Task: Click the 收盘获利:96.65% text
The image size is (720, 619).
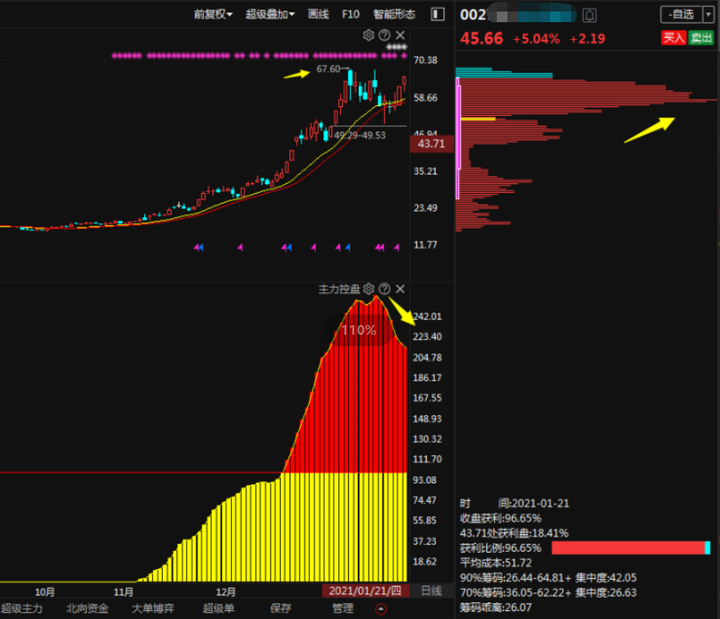Action: click(x=501, y=518)
